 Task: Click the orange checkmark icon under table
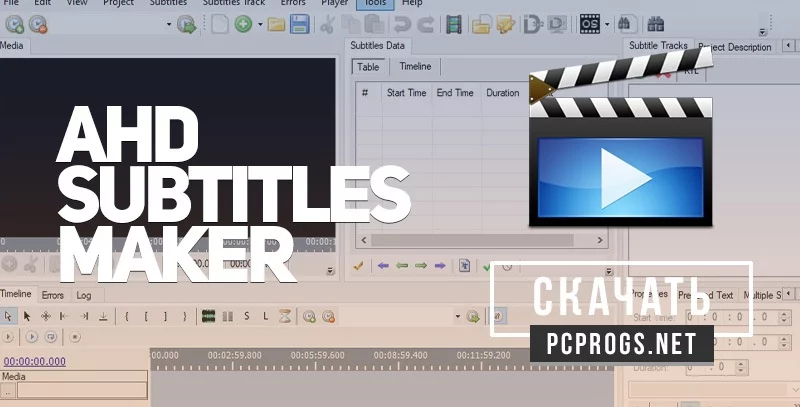(358, 266)
